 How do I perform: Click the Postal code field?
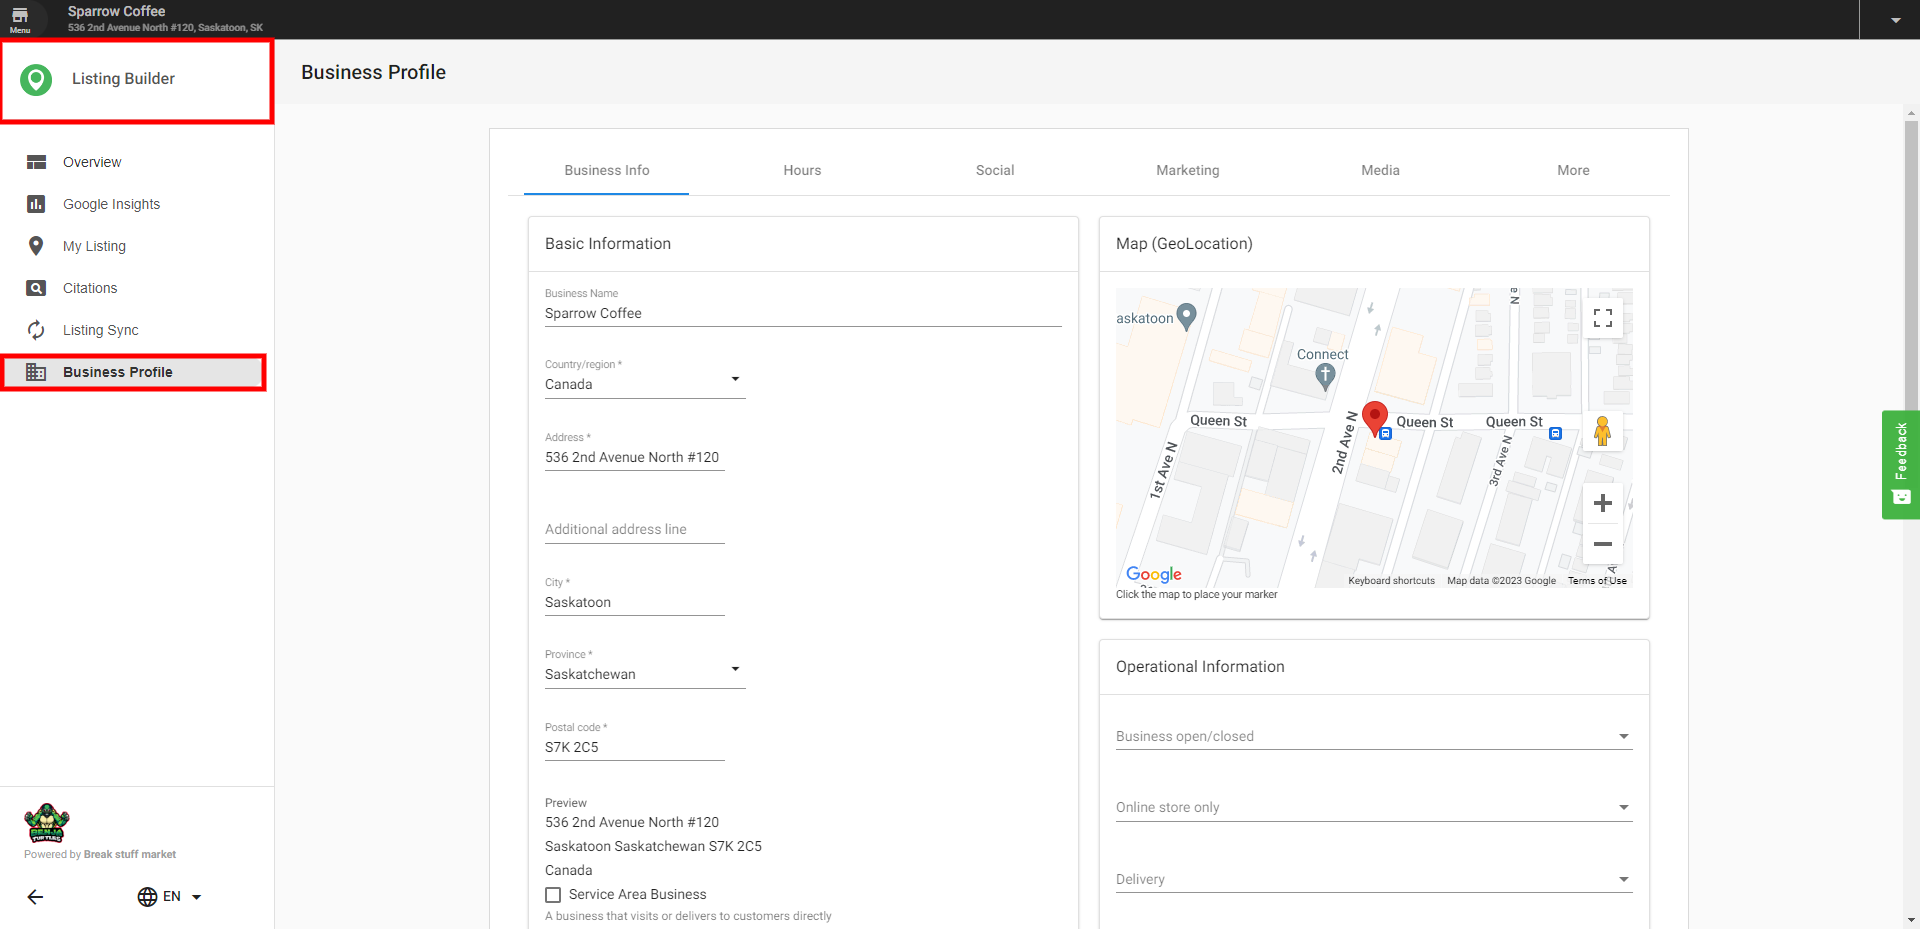[635, 747]
